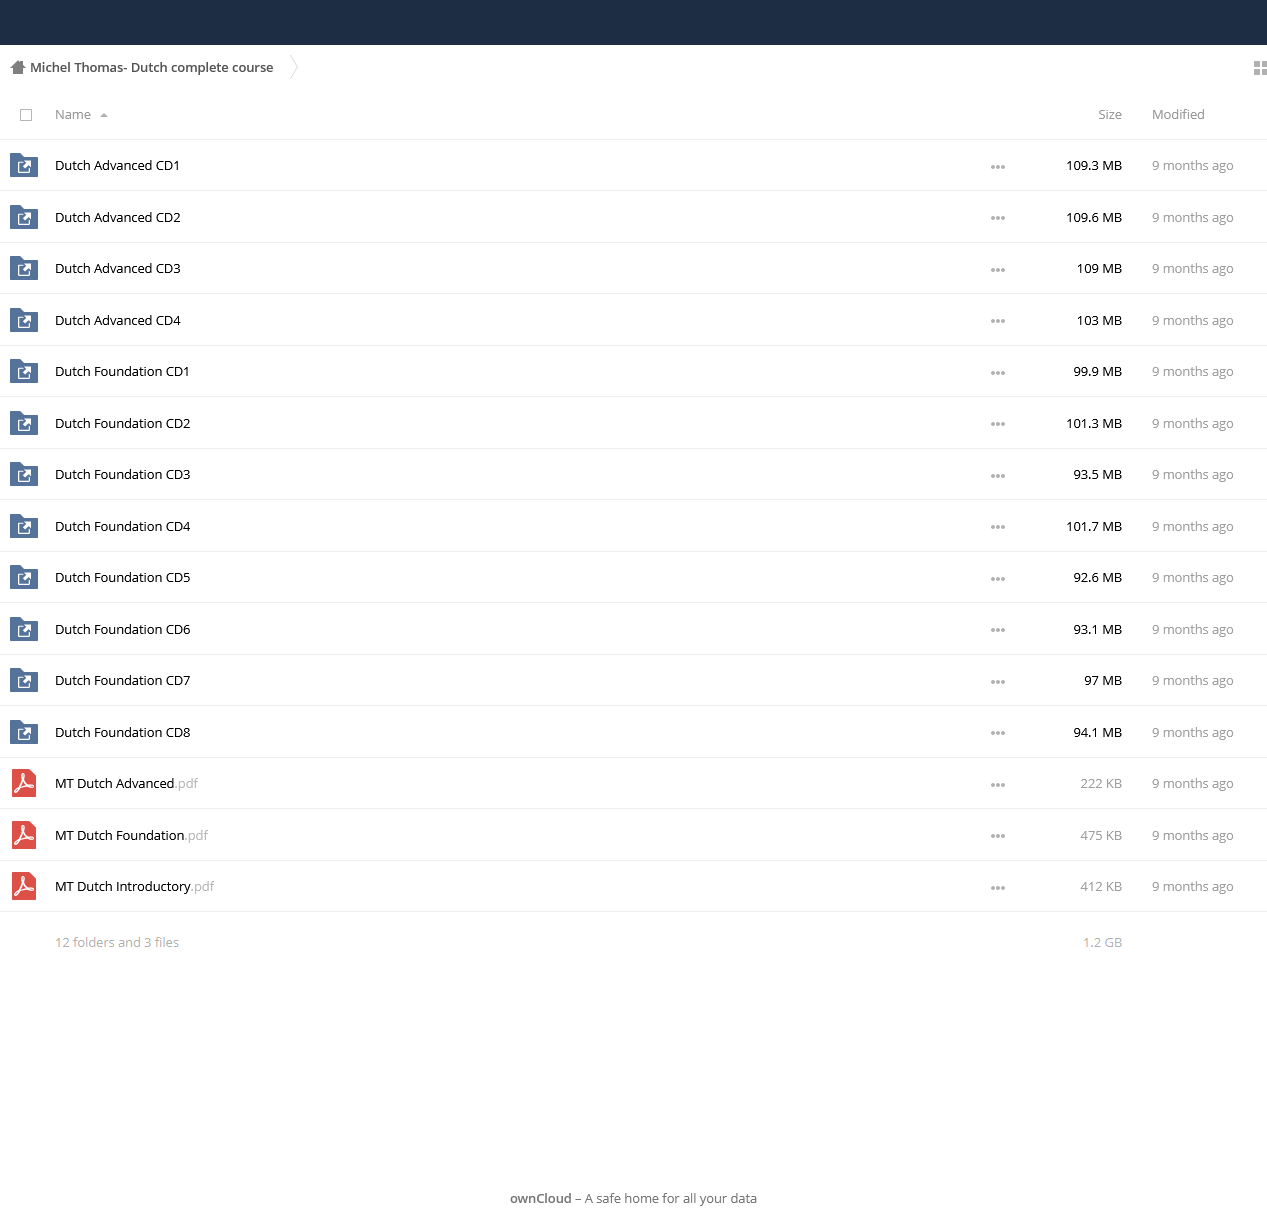
Task: Click PDF icon for MT Dutch Introductory
Action: pos(24,886)
